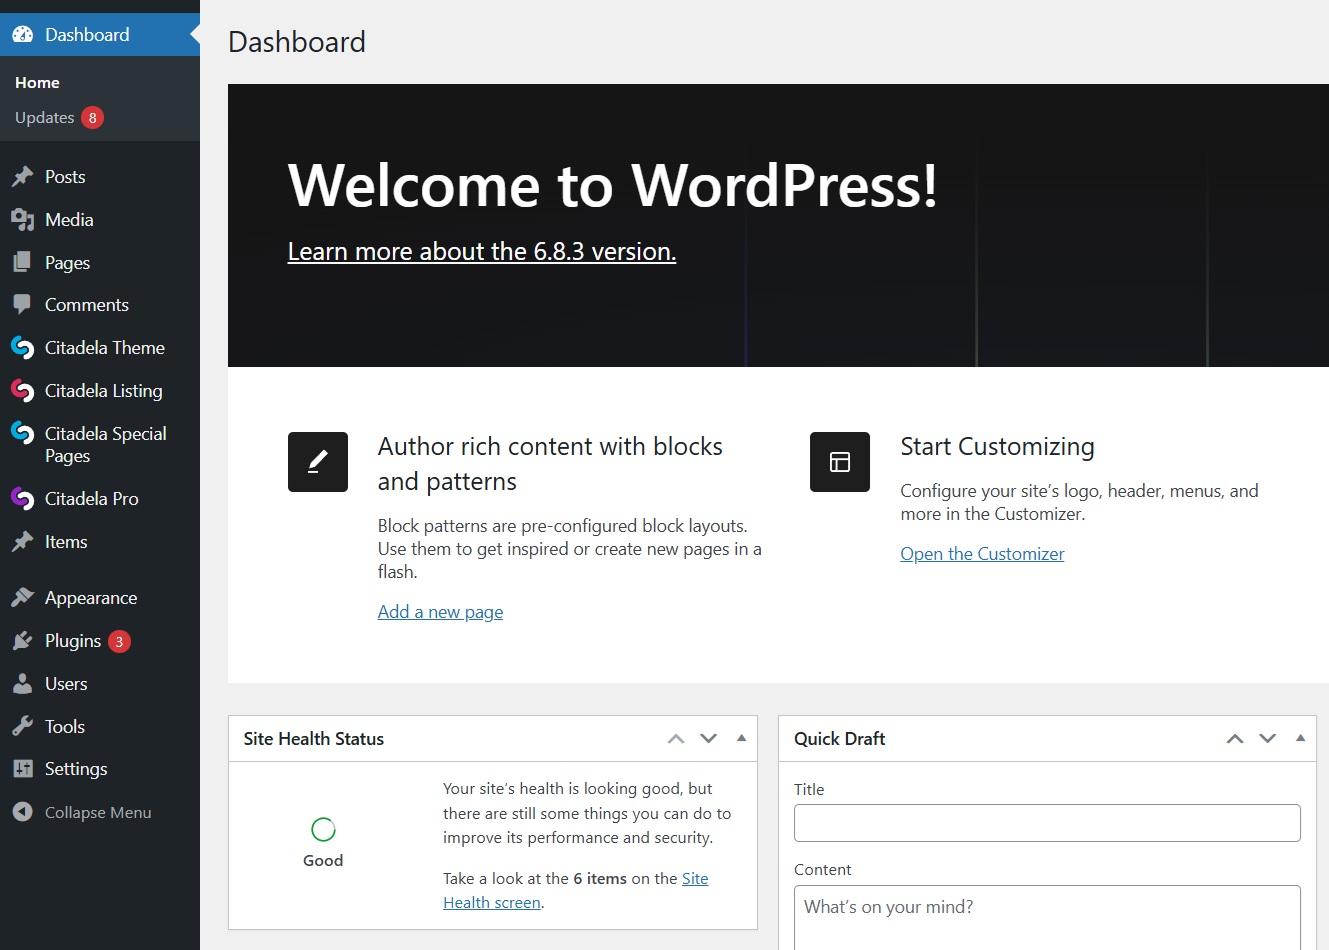
Task: Click the Comments speech bubble icon
Action: 22,305
